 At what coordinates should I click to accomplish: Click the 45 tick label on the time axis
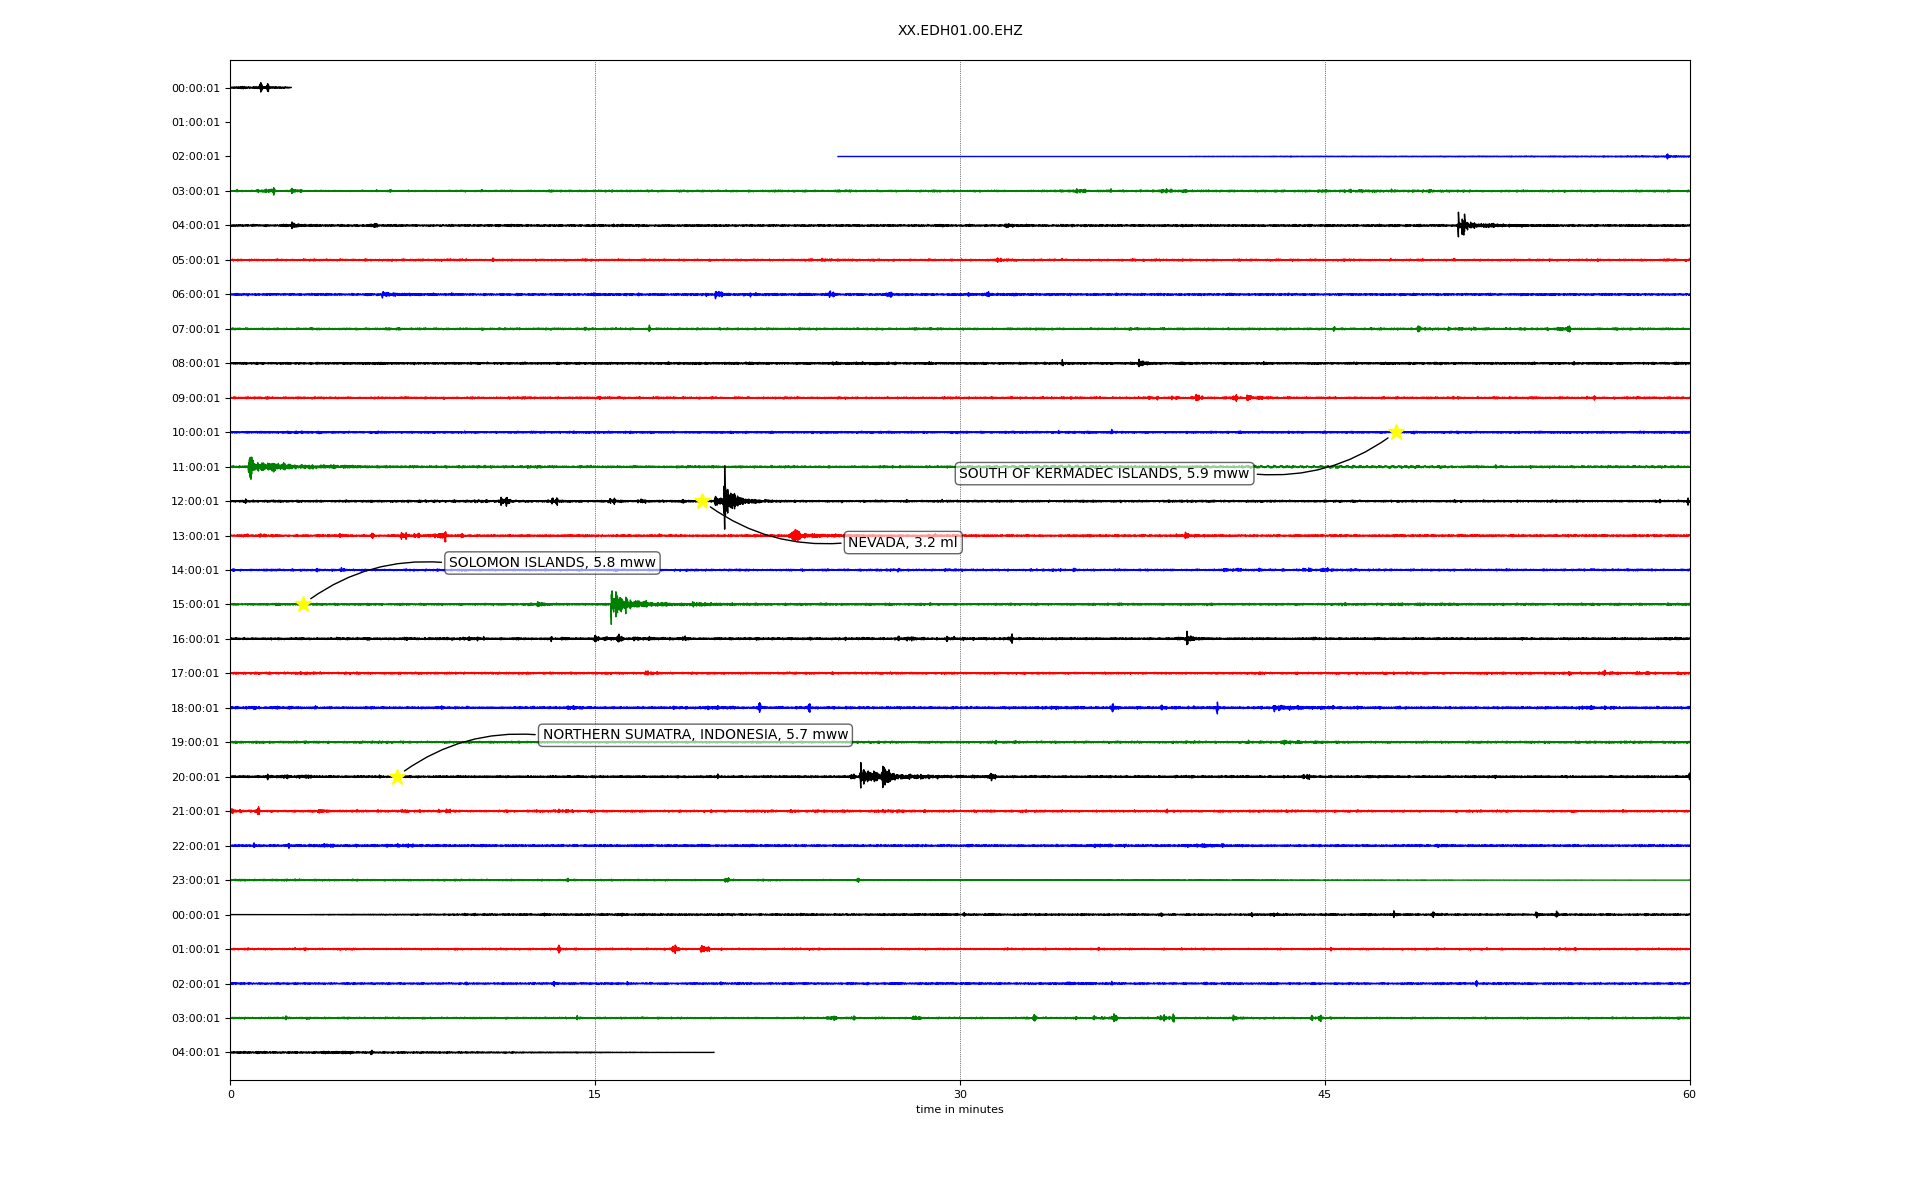point(1324,1094)
